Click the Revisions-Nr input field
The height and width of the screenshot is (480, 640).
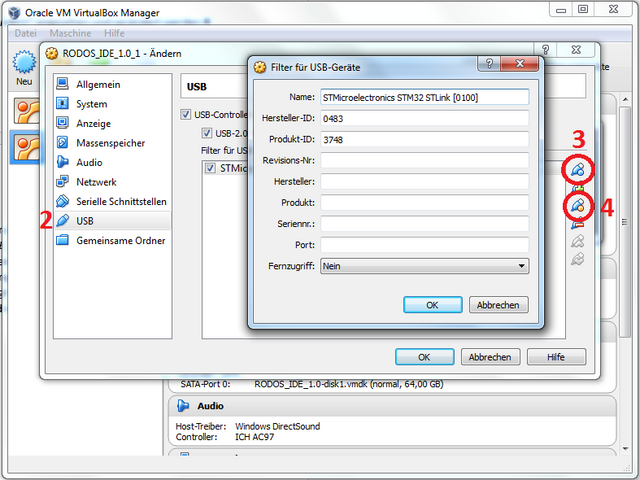(x=424, y=160)
